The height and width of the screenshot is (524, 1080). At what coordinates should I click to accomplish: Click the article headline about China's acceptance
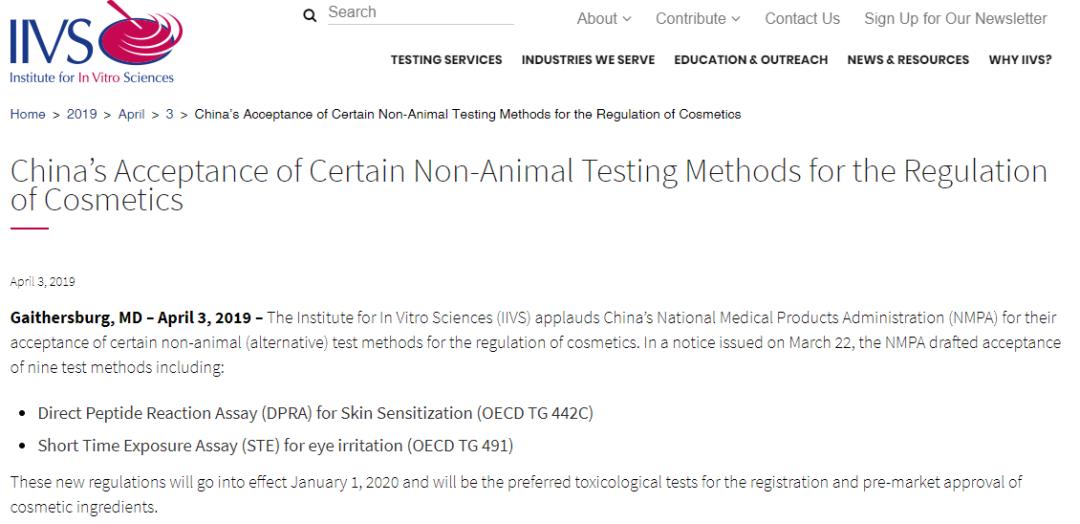tap(528, 185)
